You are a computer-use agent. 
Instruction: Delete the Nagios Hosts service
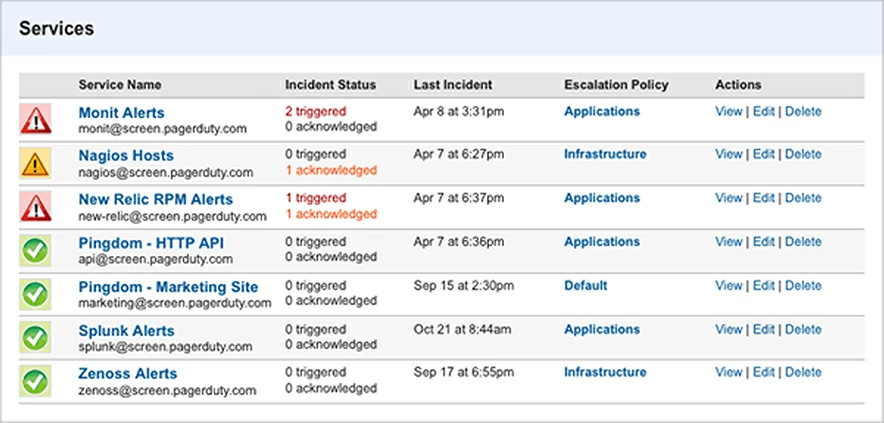tap(803, 154)
